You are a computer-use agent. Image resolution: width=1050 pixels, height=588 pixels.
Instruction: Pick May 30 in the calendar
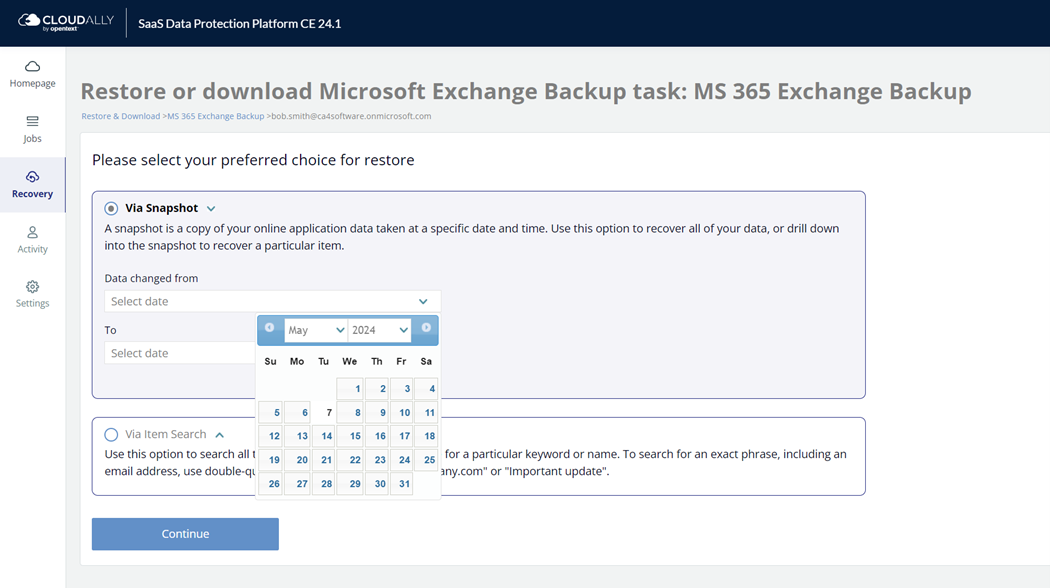coord(377,484)
